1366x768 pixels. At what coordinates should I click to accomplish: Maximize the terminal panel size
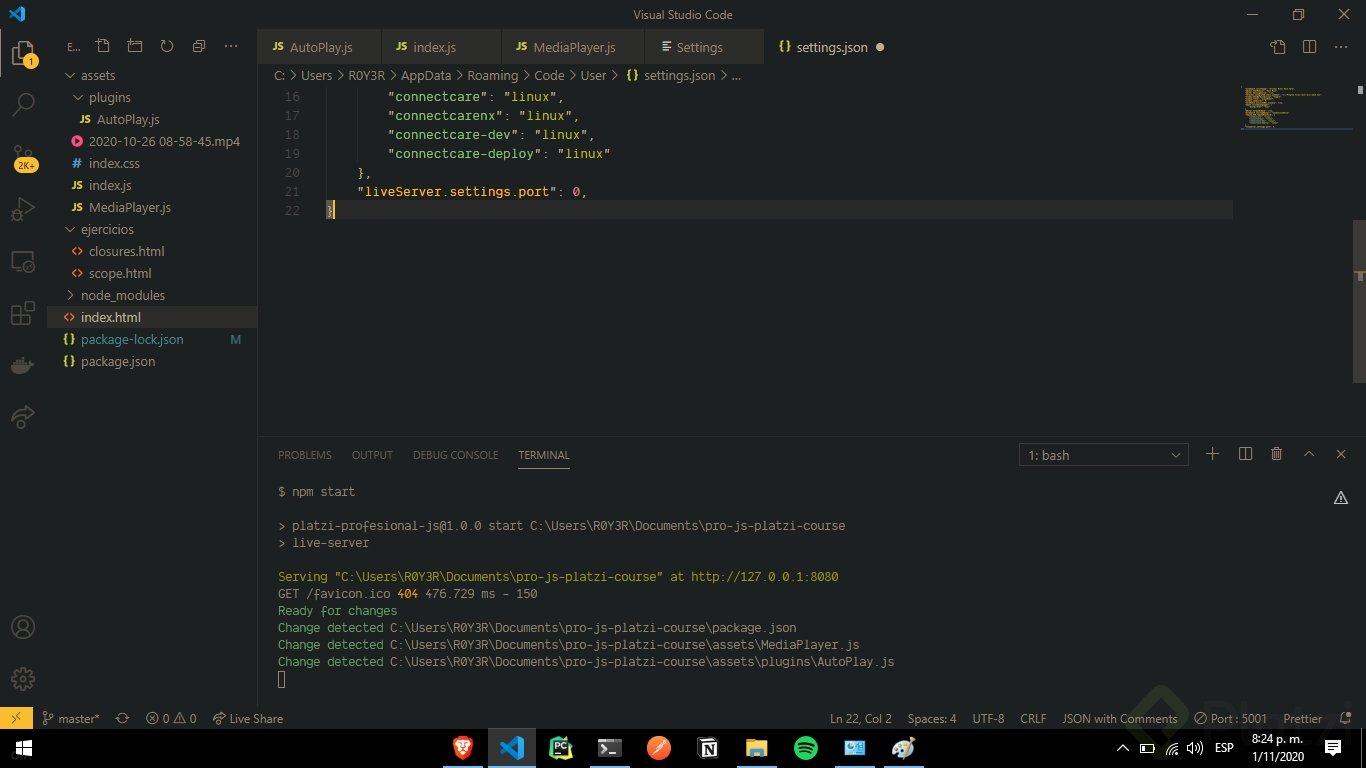[x=1308, y=454]
